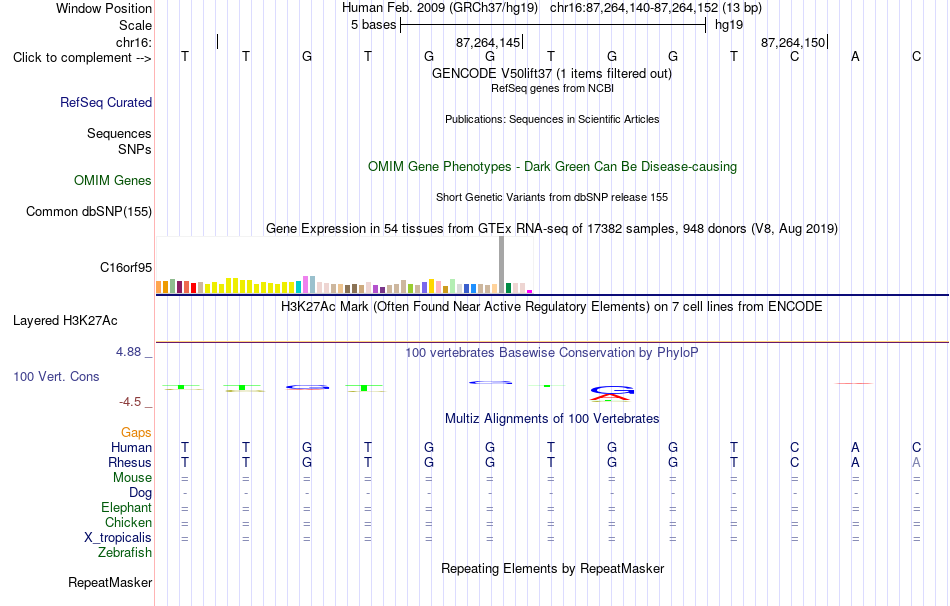Click the hg19 label beside the scale bar
This screenshot has width=950, height=606.
click(729, 25)
